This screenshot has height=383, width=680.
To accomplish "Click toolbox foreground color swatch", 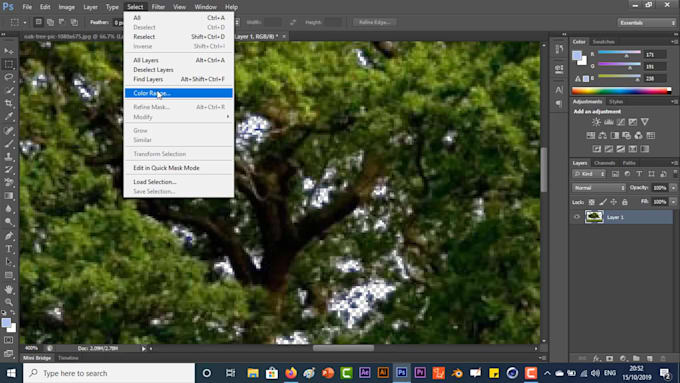I will click(x=6, y=323).
